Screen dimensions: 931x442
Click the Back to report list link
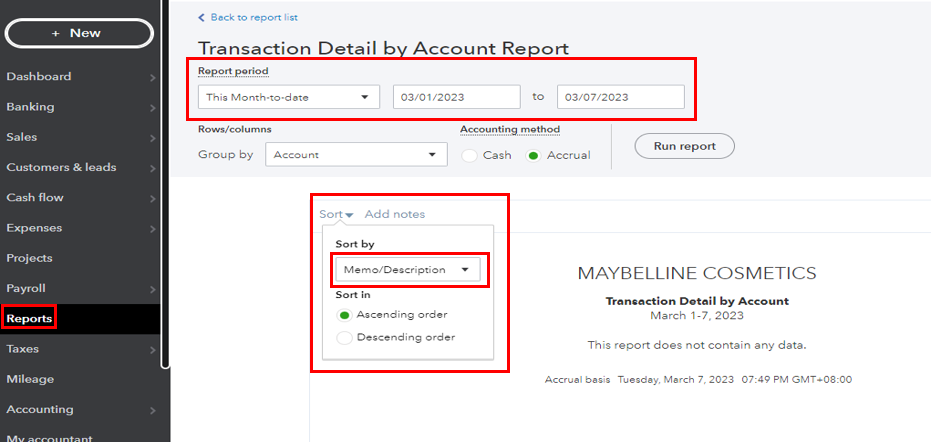pyautogui.click(x=248, y=18)
